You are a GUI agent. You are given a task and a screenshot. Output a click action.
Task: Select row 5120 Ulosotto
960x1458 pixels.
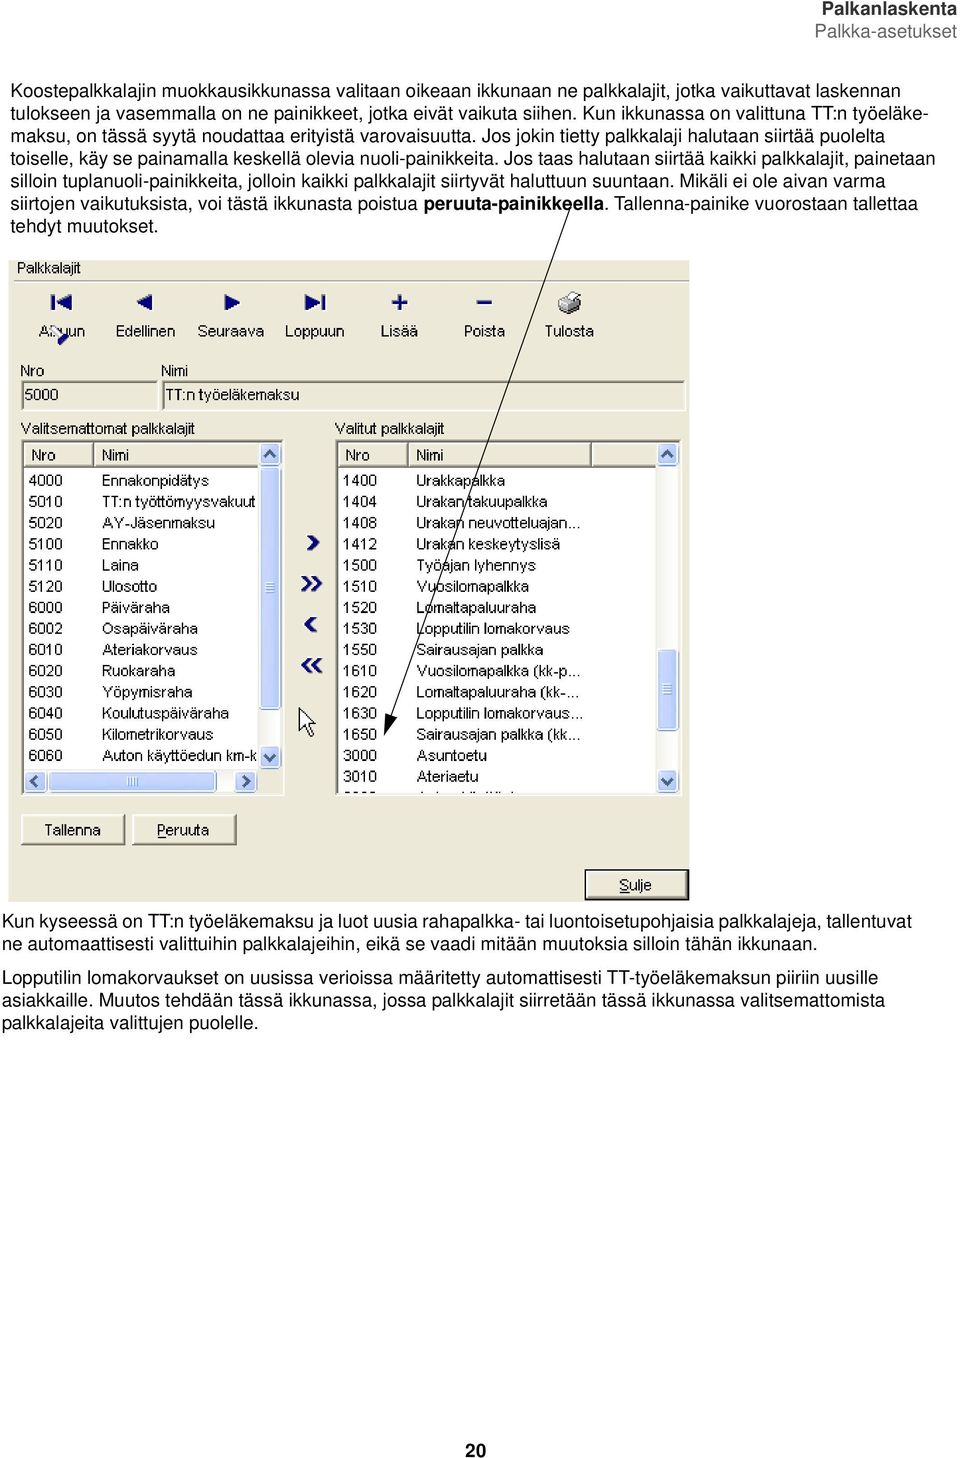click(x=141, y=586)
